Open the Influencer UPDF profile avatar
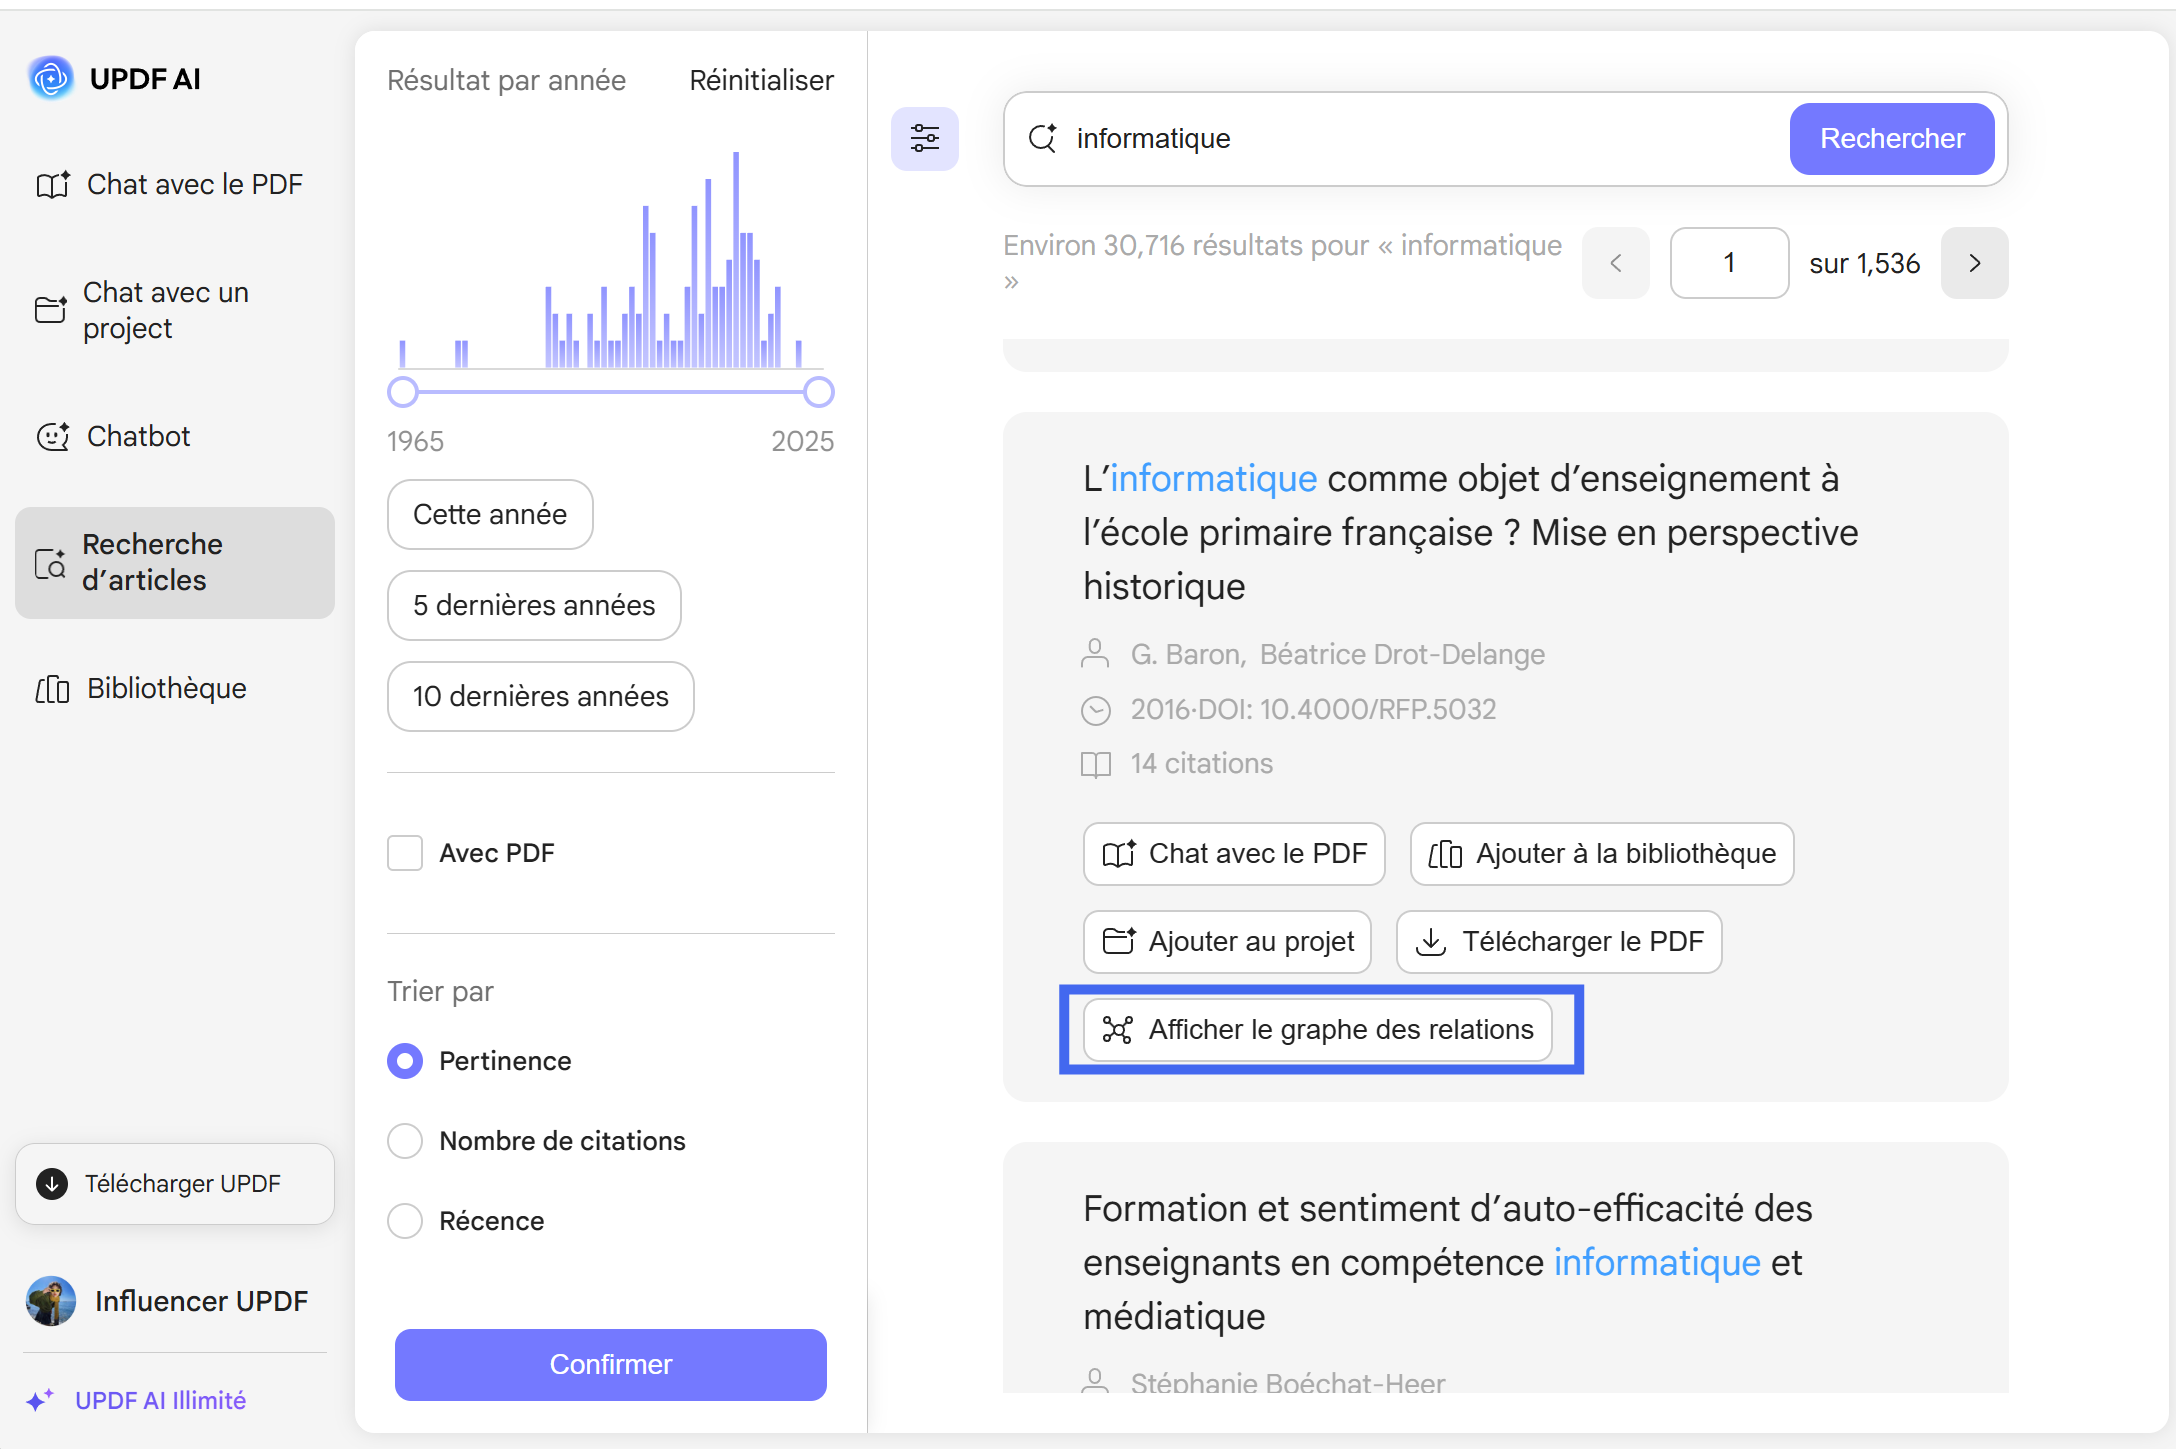This screenshot has height=1449, width=2176. [51, 1301]
